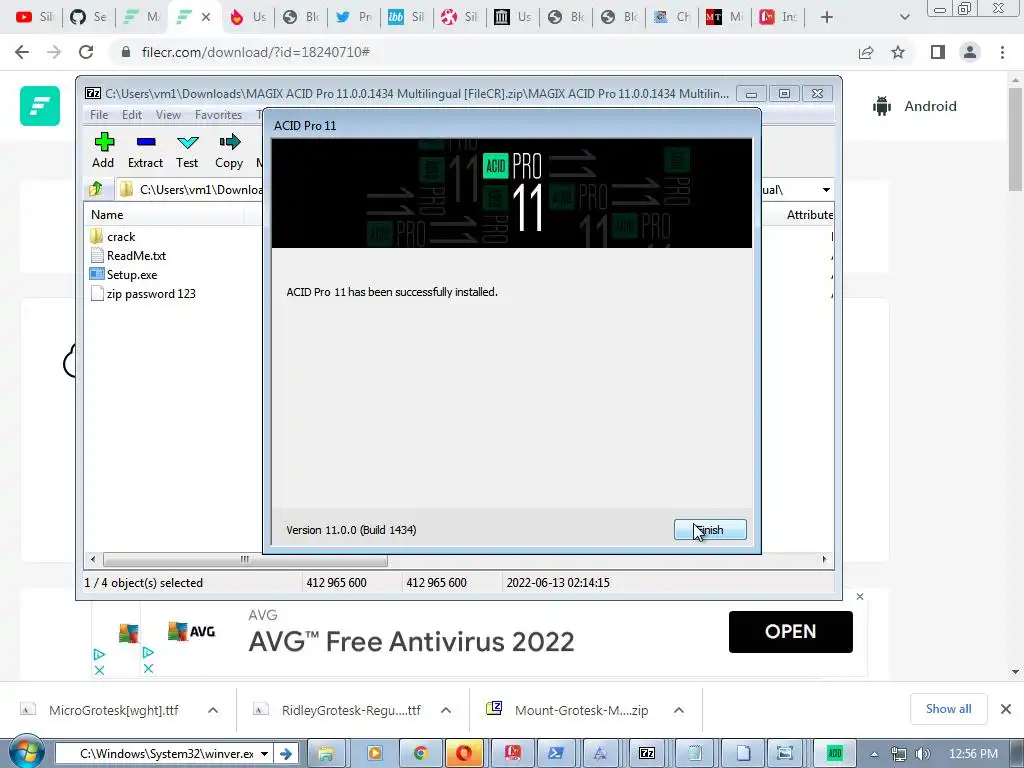Open the View menu in 7-Zip

(x=168, y=115)
